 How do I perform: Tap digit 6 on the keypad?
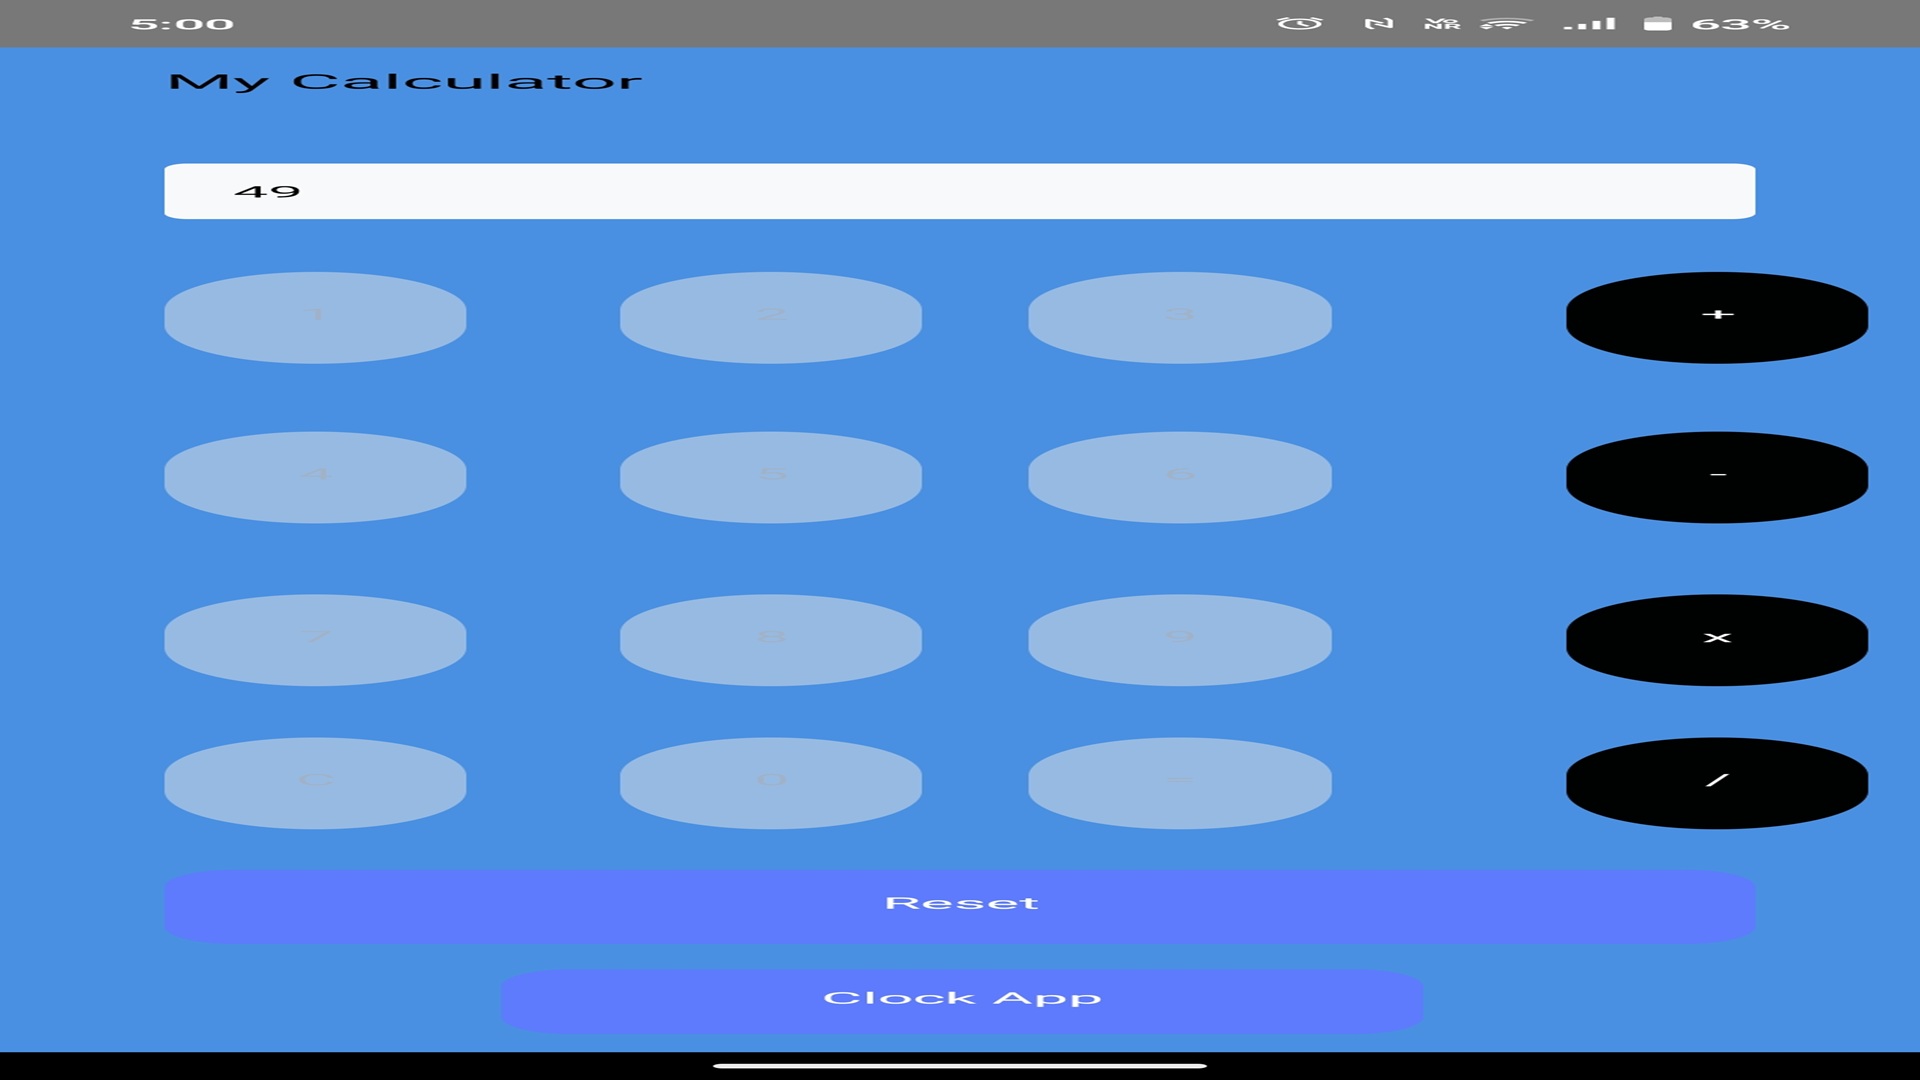tap(1180, 477)
